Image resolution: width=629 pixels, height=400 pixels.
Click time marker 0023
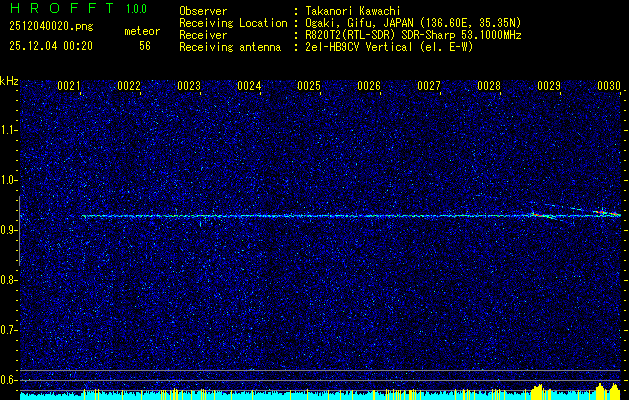tap(189, 86)
